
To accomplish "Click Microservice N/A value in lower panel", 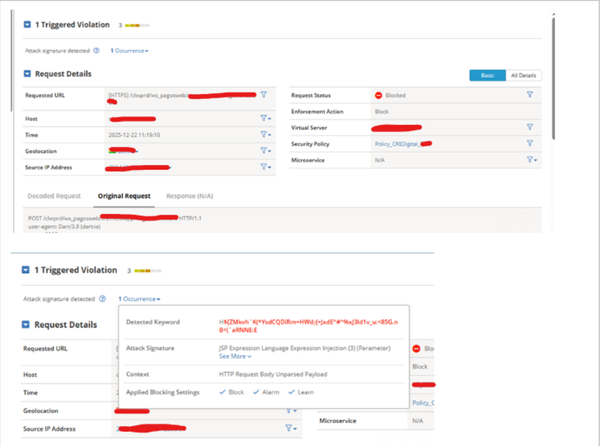I will pyautogui.click(x=417, y=420).
